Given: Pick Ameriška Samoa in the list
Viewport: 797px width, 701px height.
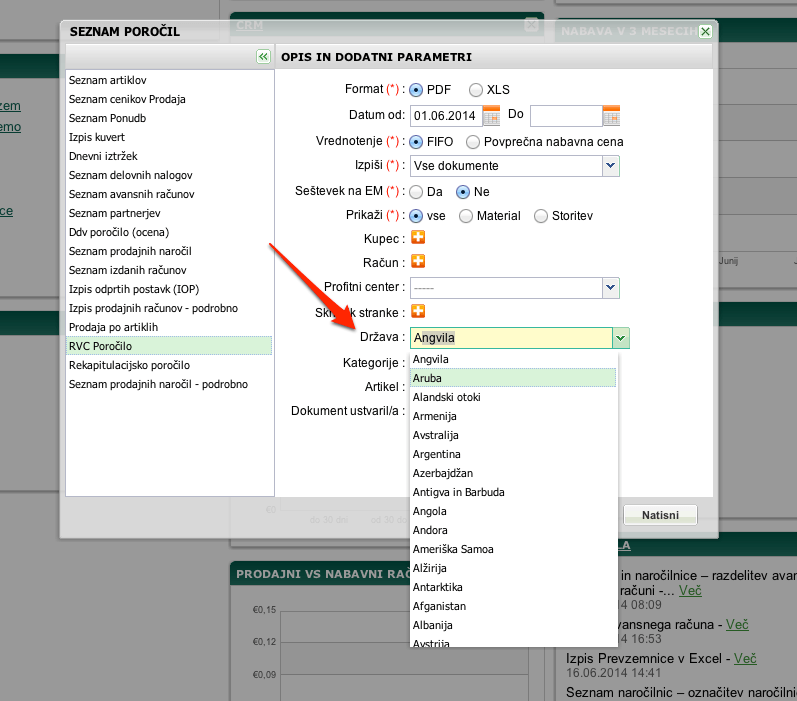Looking at the screenshot, I should 513,549.
